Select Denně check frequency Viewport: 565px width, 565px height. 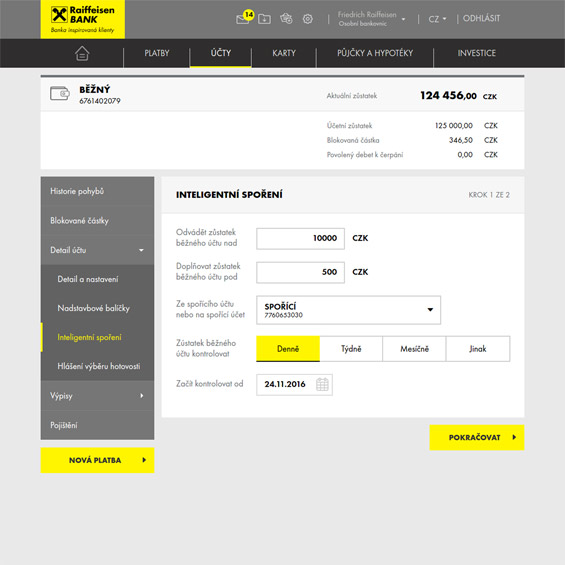[288, 349]
